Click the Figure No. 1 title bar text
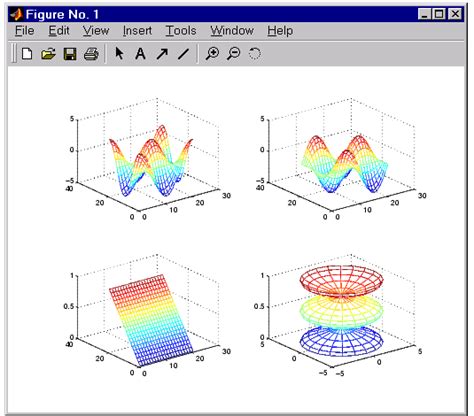The width and height of the screenshot is (474, 416). coord(62,15)
